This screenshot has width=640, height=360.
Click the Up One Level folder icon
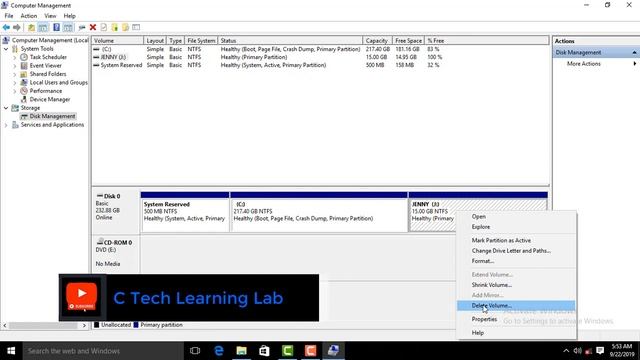(x=31, y=27)
